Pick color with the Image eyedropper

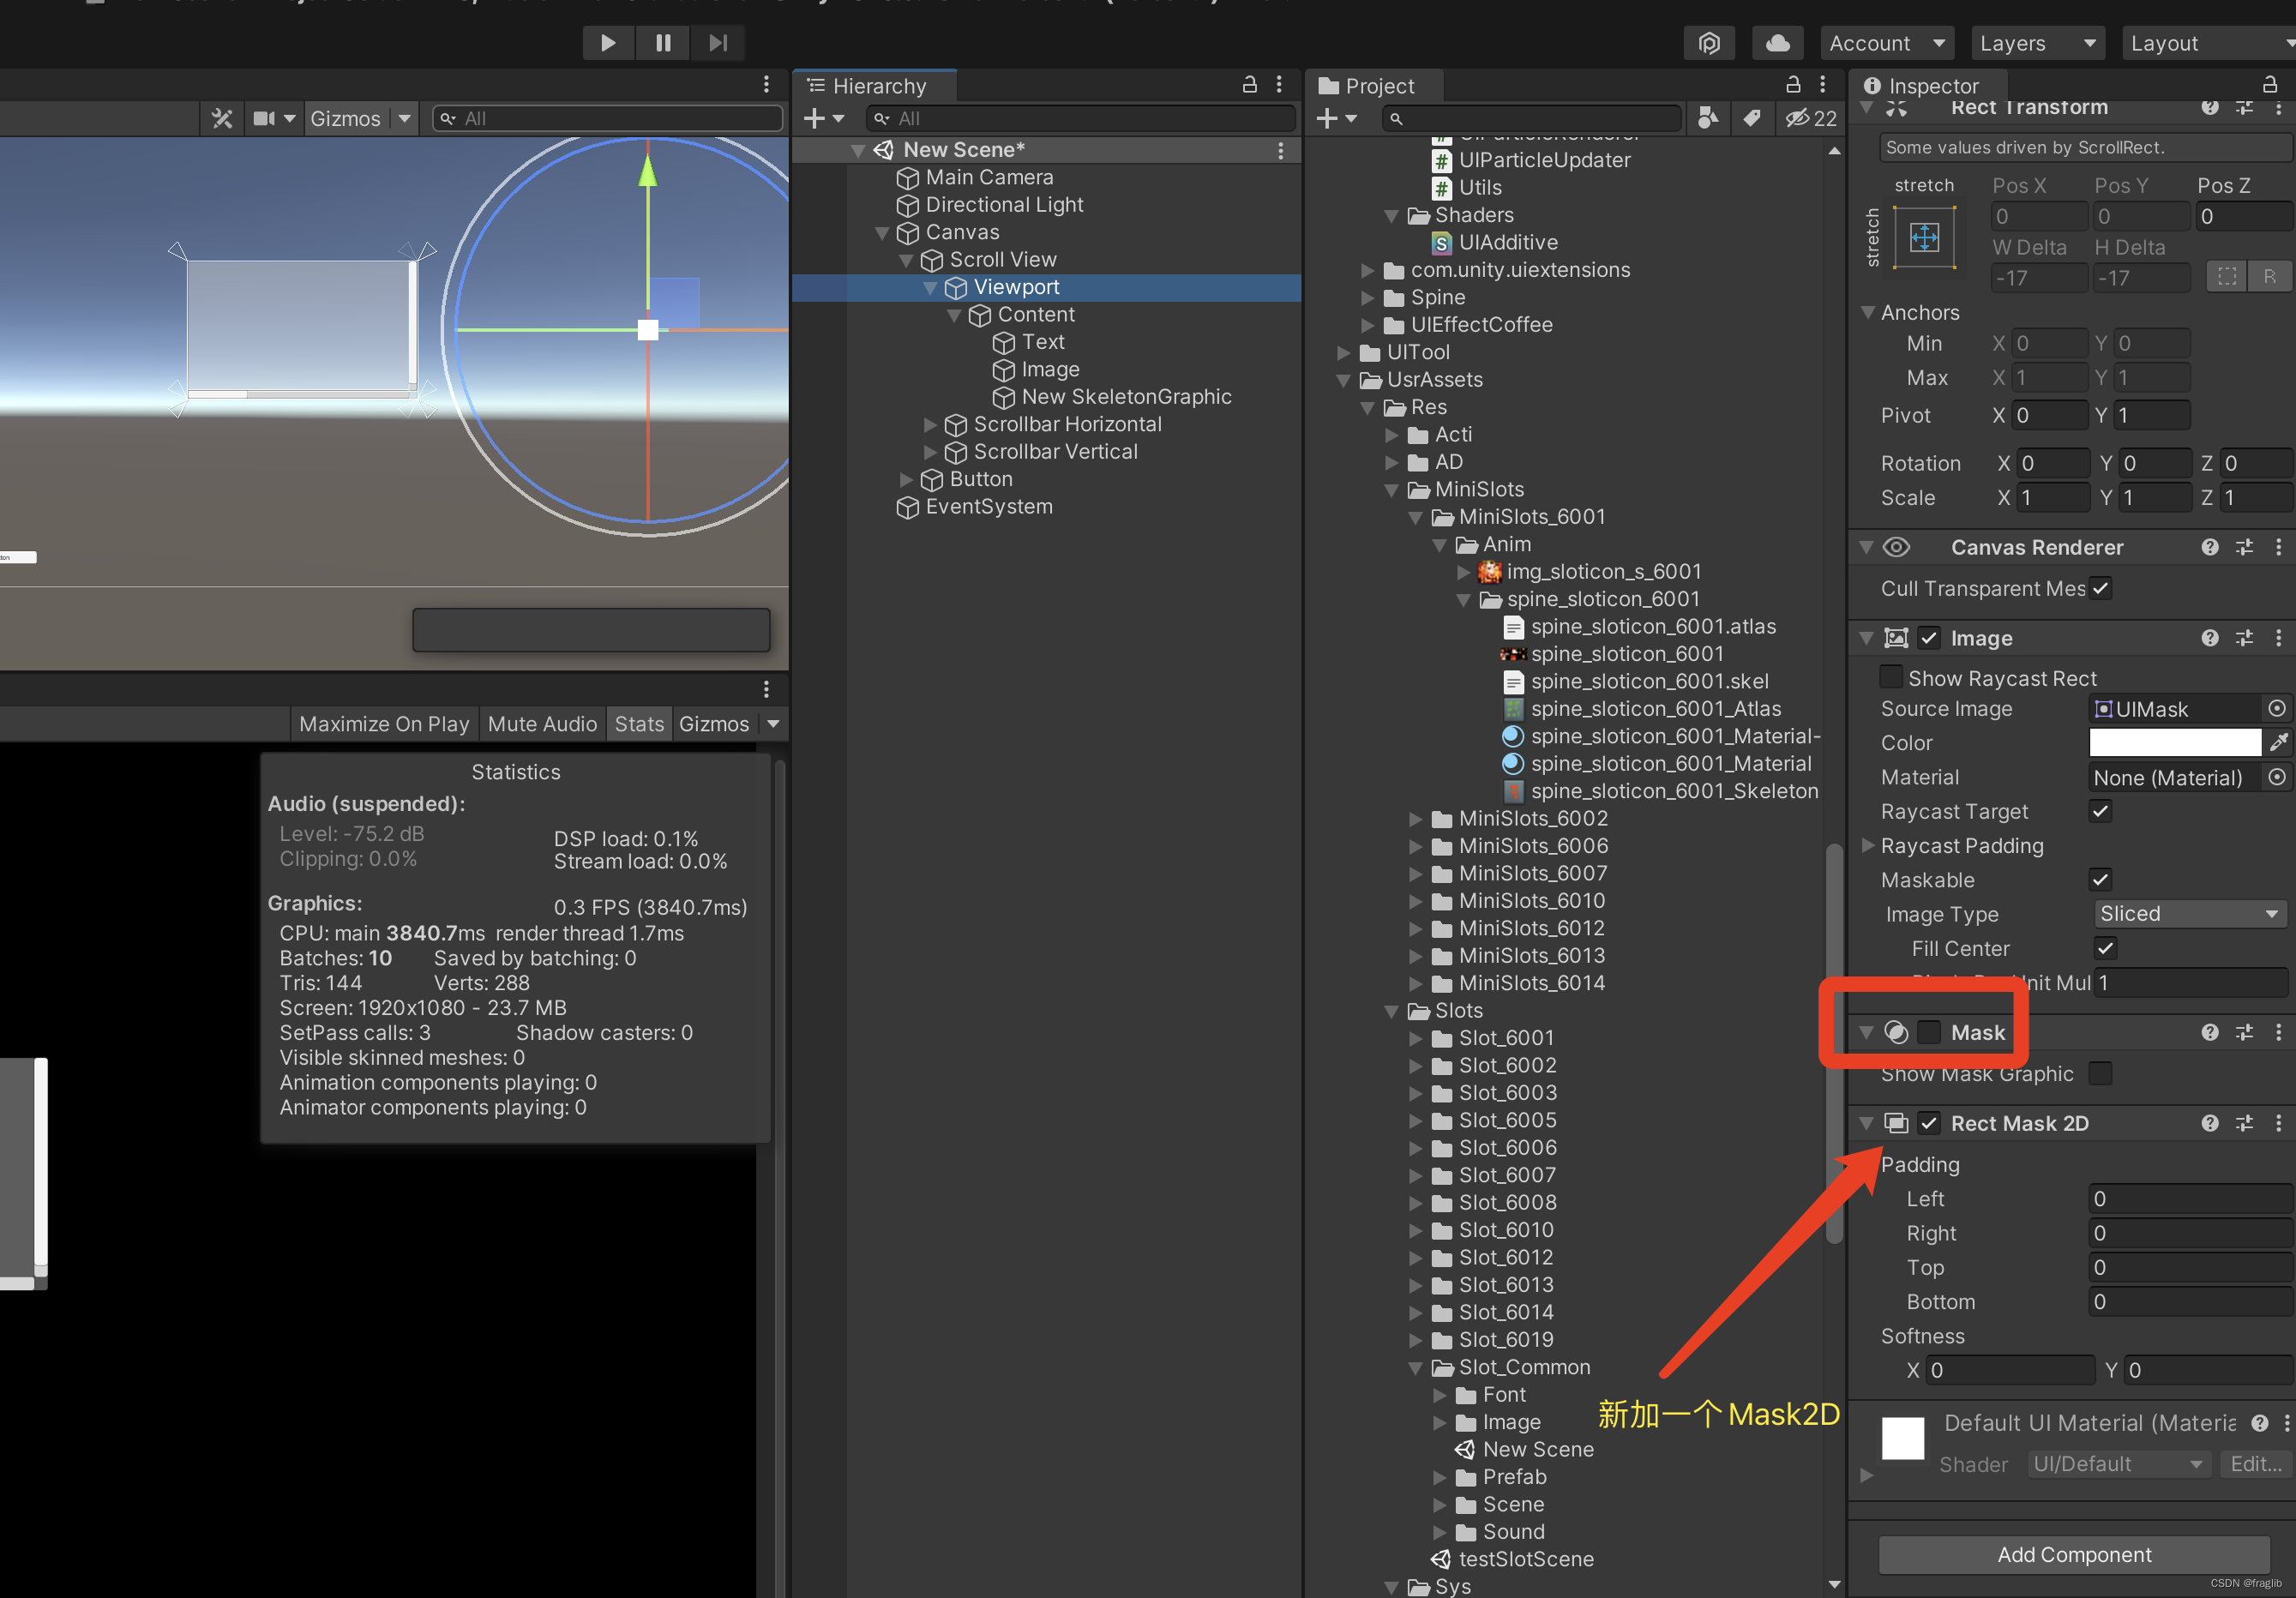pos(2278,742)
